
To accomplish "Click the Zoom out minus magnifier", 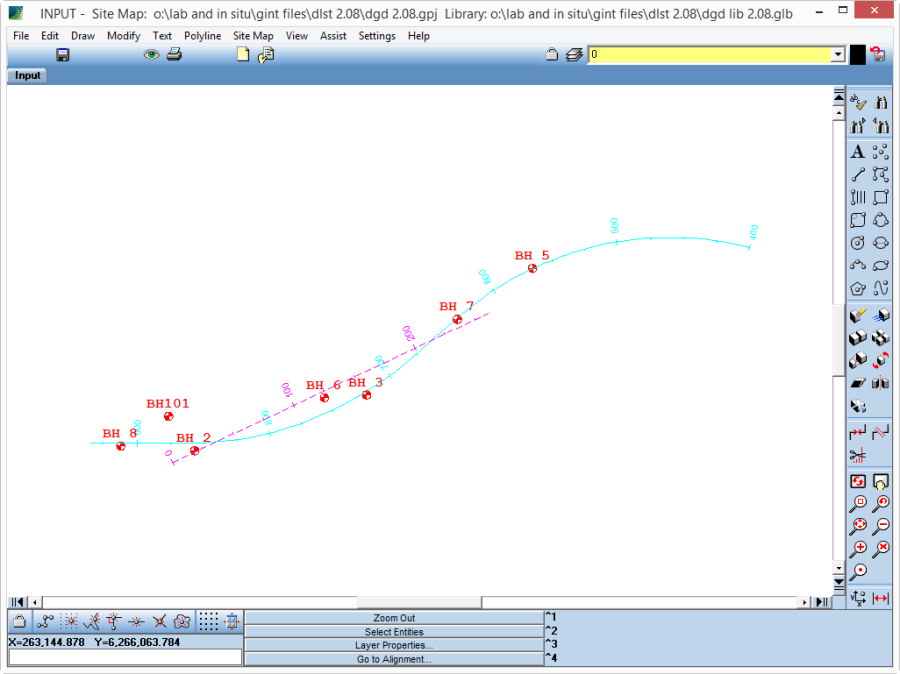I will [881, 526].
